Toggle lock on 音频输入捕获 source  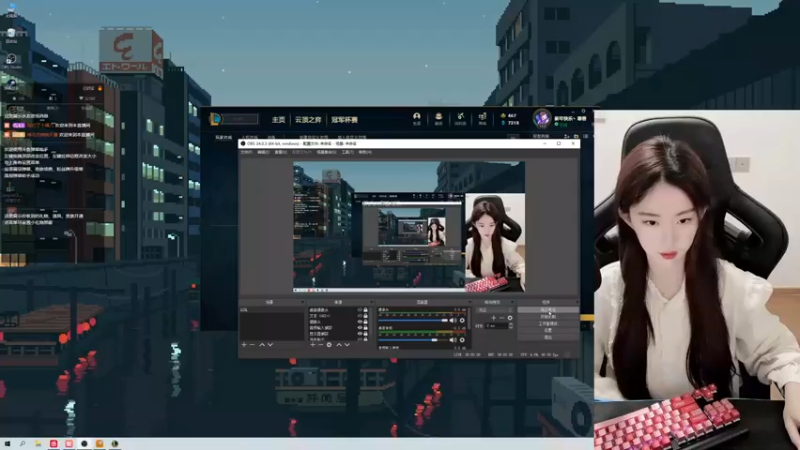click(365, 328)
